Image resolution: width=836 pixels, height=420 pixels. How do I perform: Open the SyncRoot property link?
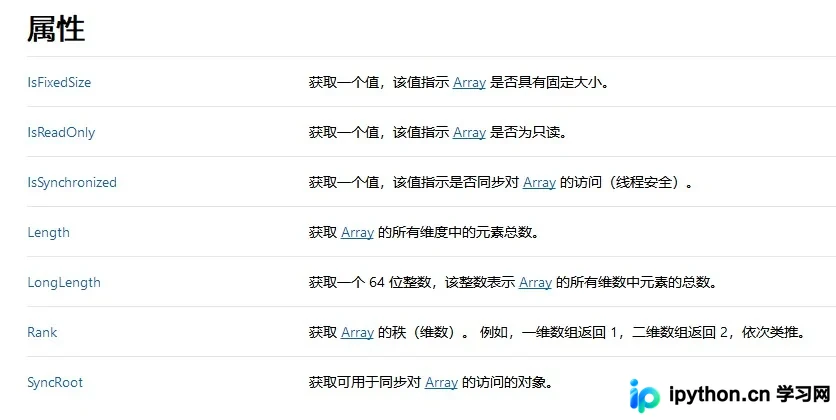click(55, 383)
